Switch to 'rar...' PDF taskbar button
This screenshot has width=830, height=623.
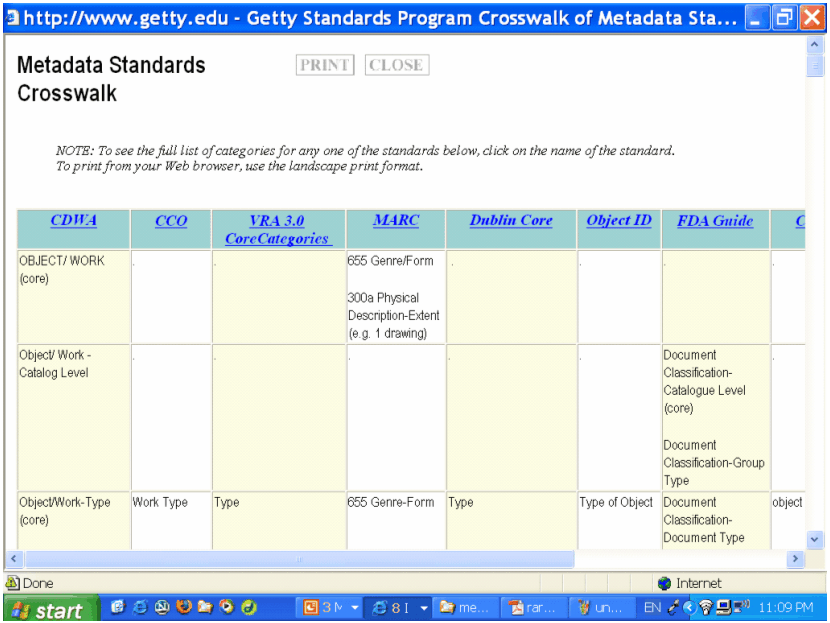click(x=535, y=608)
